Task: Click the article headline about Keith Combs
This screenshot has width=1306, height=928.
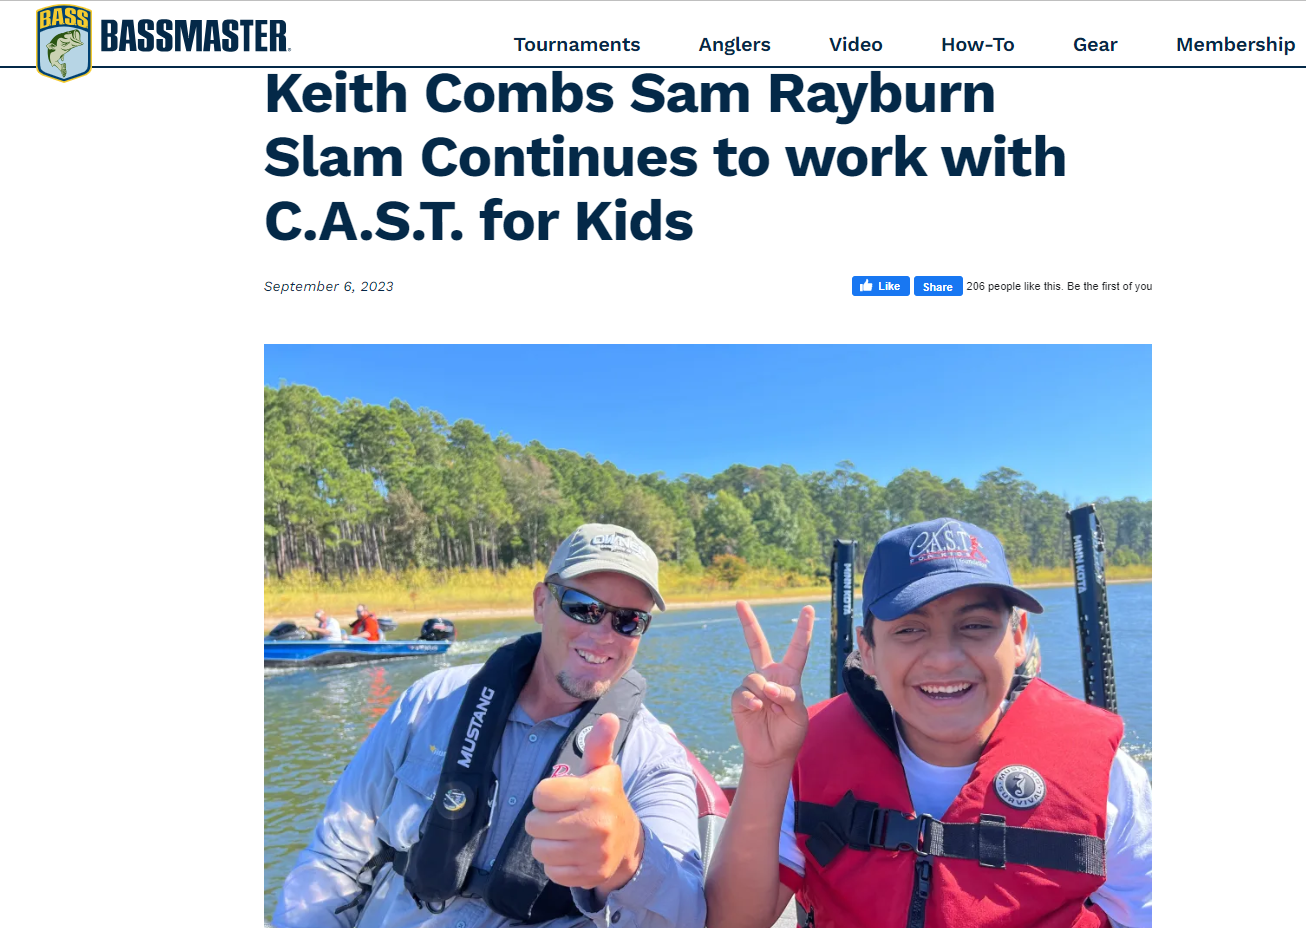Action: [x=665, y=157]
